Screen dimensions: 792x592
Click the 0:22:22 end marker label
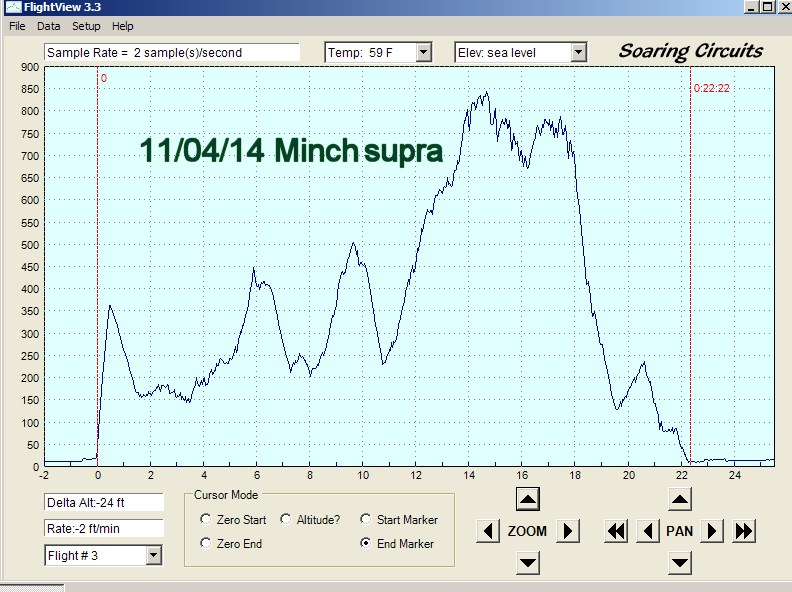pyautogui.click(x=712, y=88)
